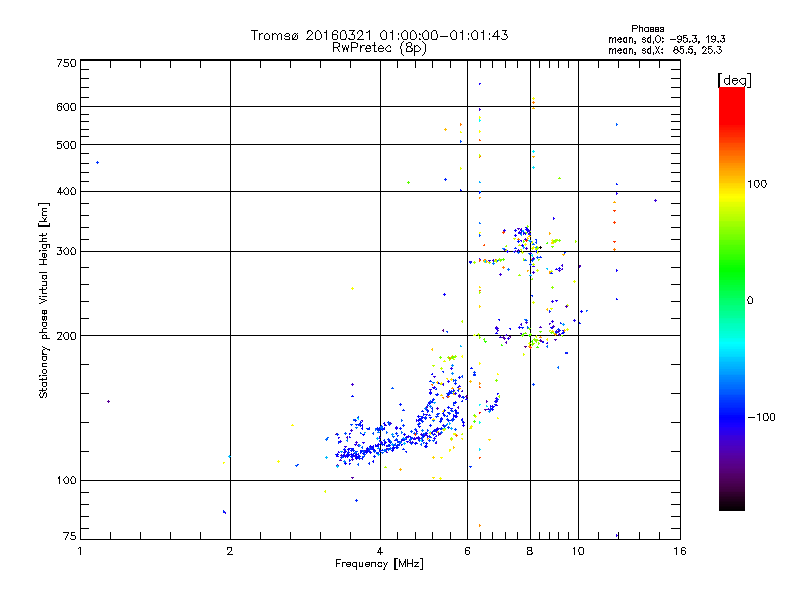This screenshot has height=600, width=800.
Task: Click the x-axis tick label '1'
Action: point(80,551)
